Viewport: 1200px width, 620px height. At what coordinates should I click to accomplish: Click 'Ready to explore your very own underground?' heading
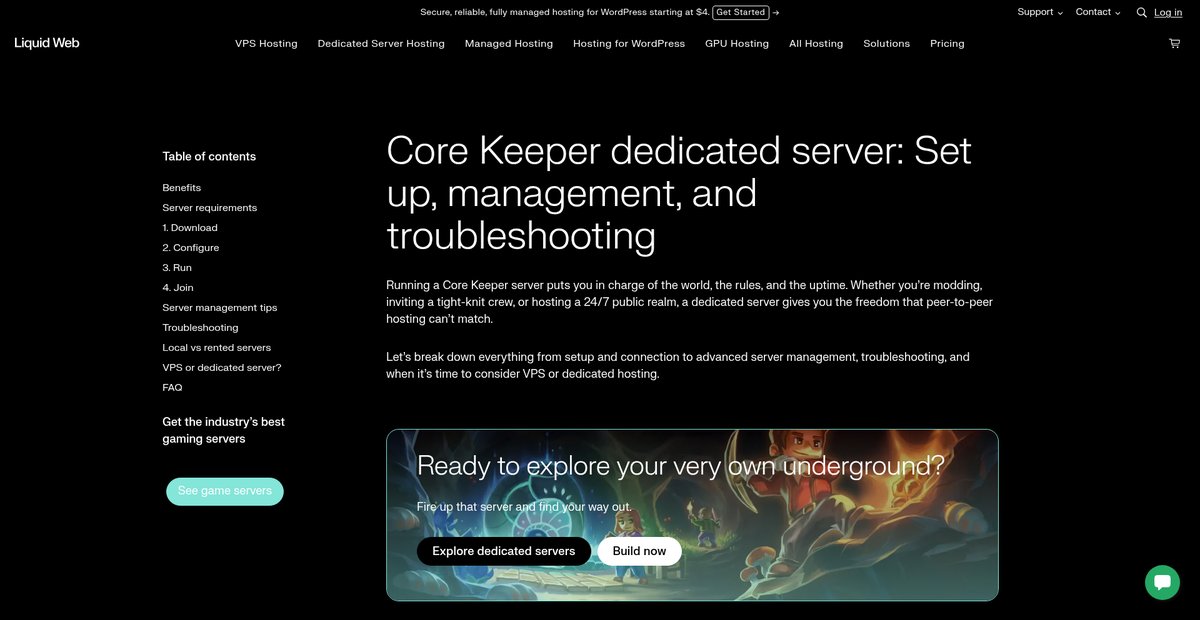[681, 466]
